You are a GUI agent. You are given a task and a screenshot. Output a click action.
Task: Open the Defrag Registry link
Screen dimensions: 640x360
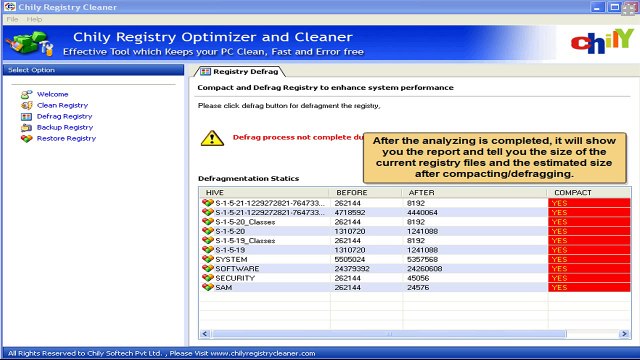[64, 116]
